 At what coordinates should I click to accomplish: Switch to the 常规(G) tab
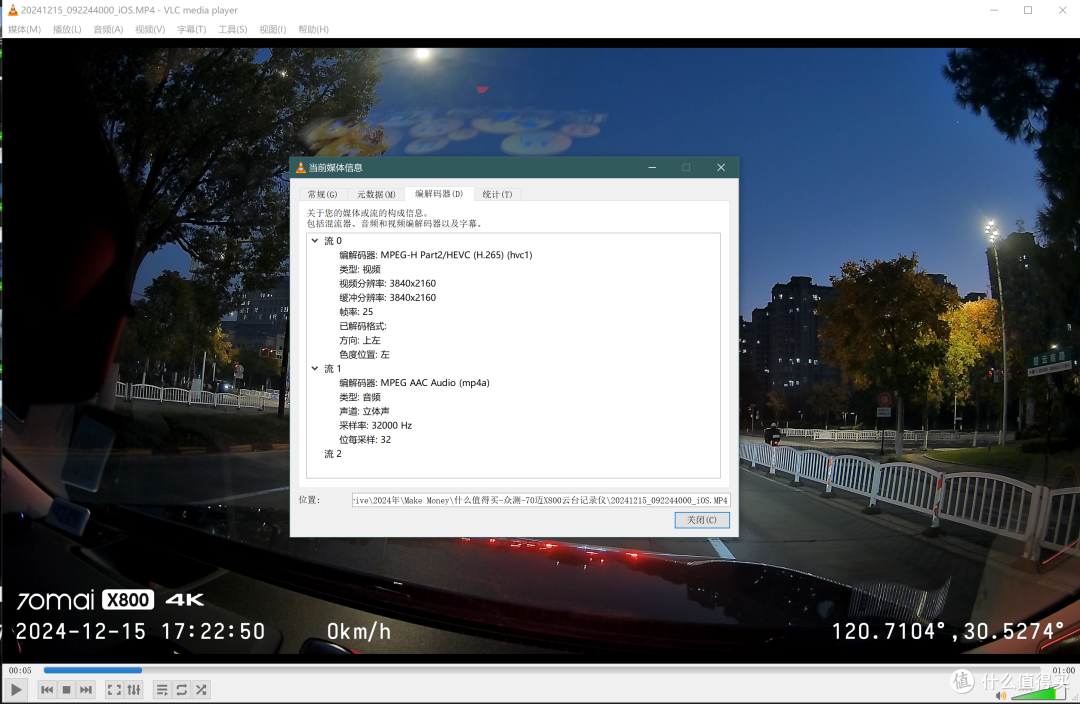(322, 194)
